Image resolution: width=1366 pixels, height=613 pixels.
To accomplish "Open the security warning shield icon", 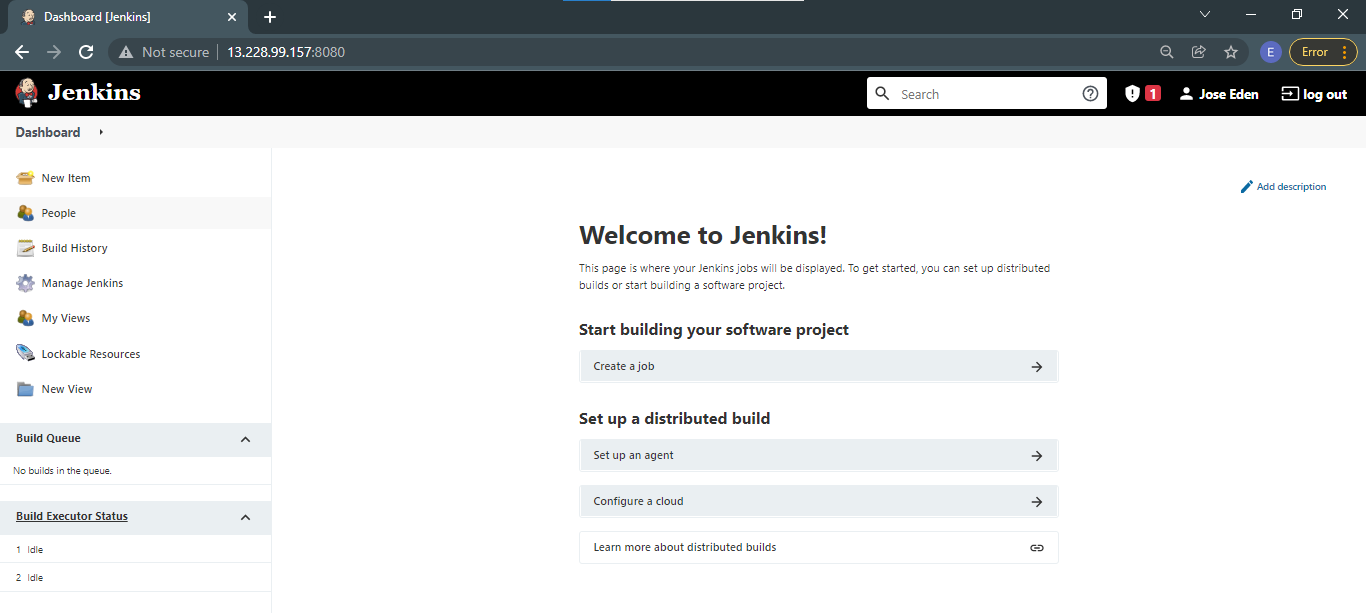I will (1132, 94).
